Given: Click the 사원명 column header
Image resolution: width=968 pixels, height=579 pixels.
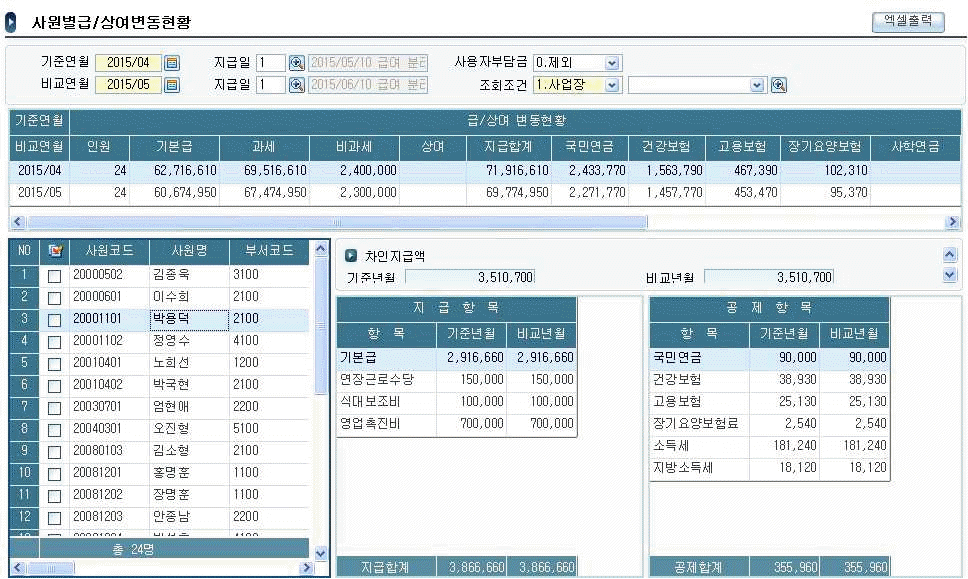Looking at the screenshot, I should click(189, 251).
